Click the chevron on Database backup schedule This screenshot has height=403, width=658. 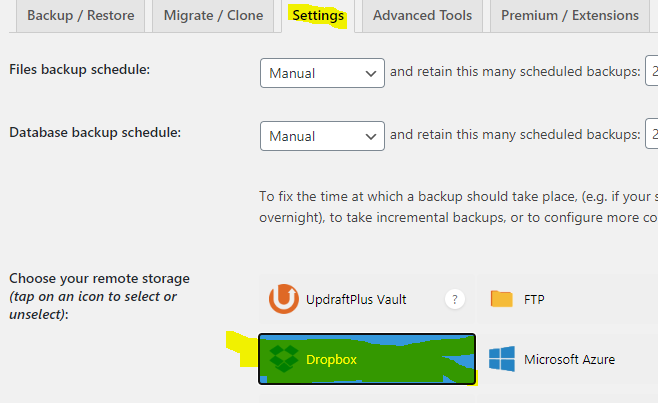pyautogui.click(x=371, y=137)
